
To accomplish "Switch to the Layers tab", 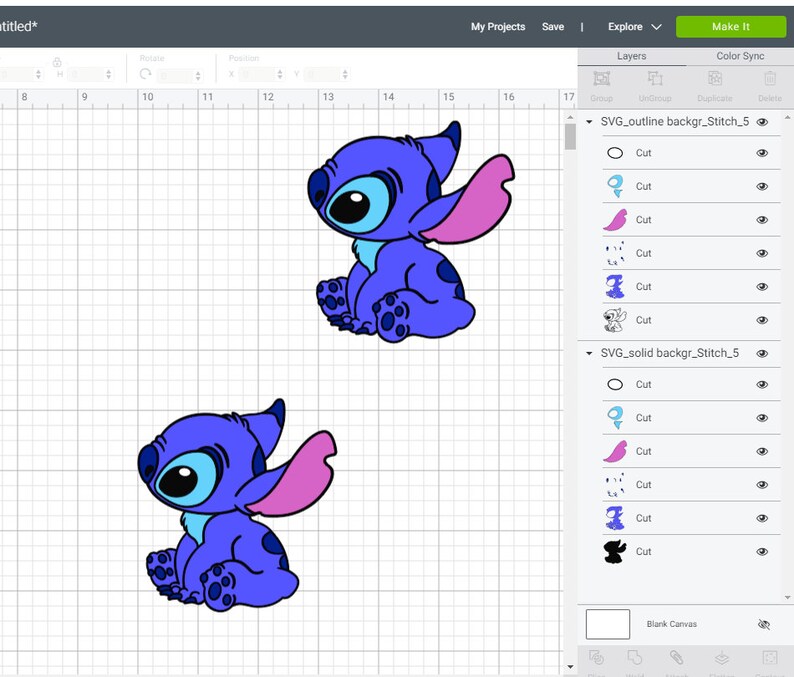I will pyautogui.click(x=631, y=56).
